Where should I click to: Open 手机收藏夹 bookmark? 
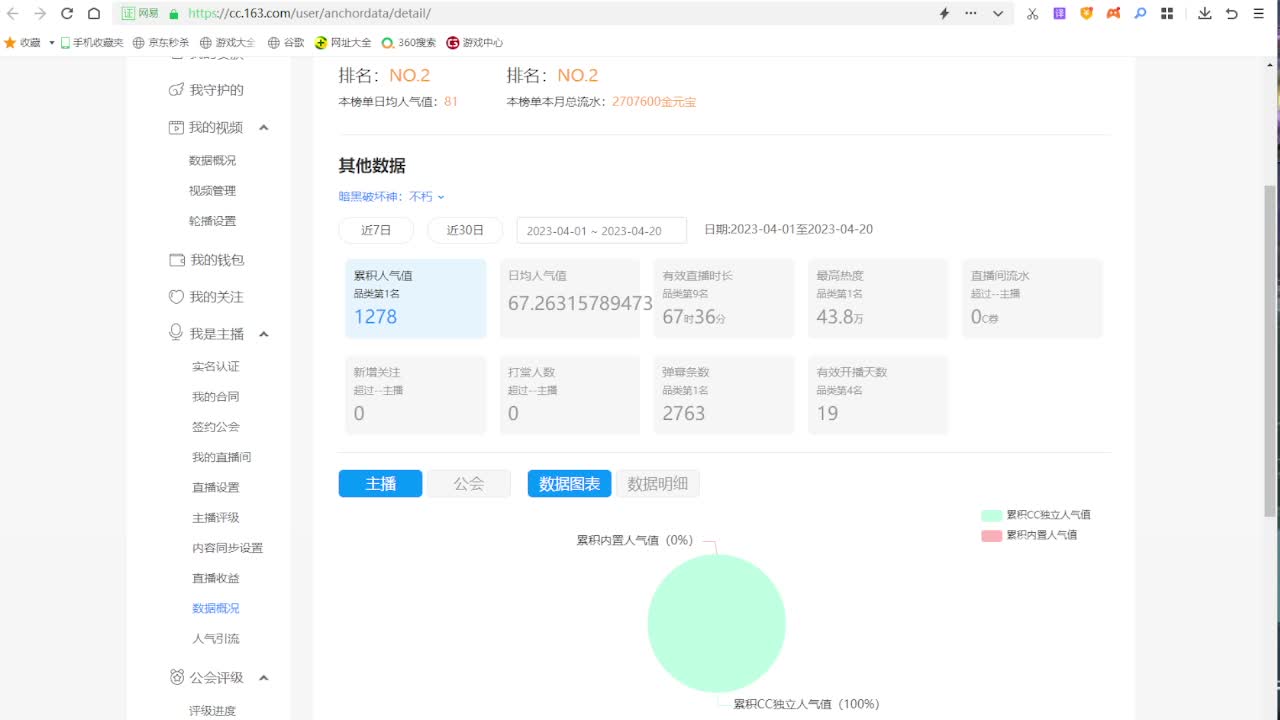pyautogui.click(x=92, y=43)
